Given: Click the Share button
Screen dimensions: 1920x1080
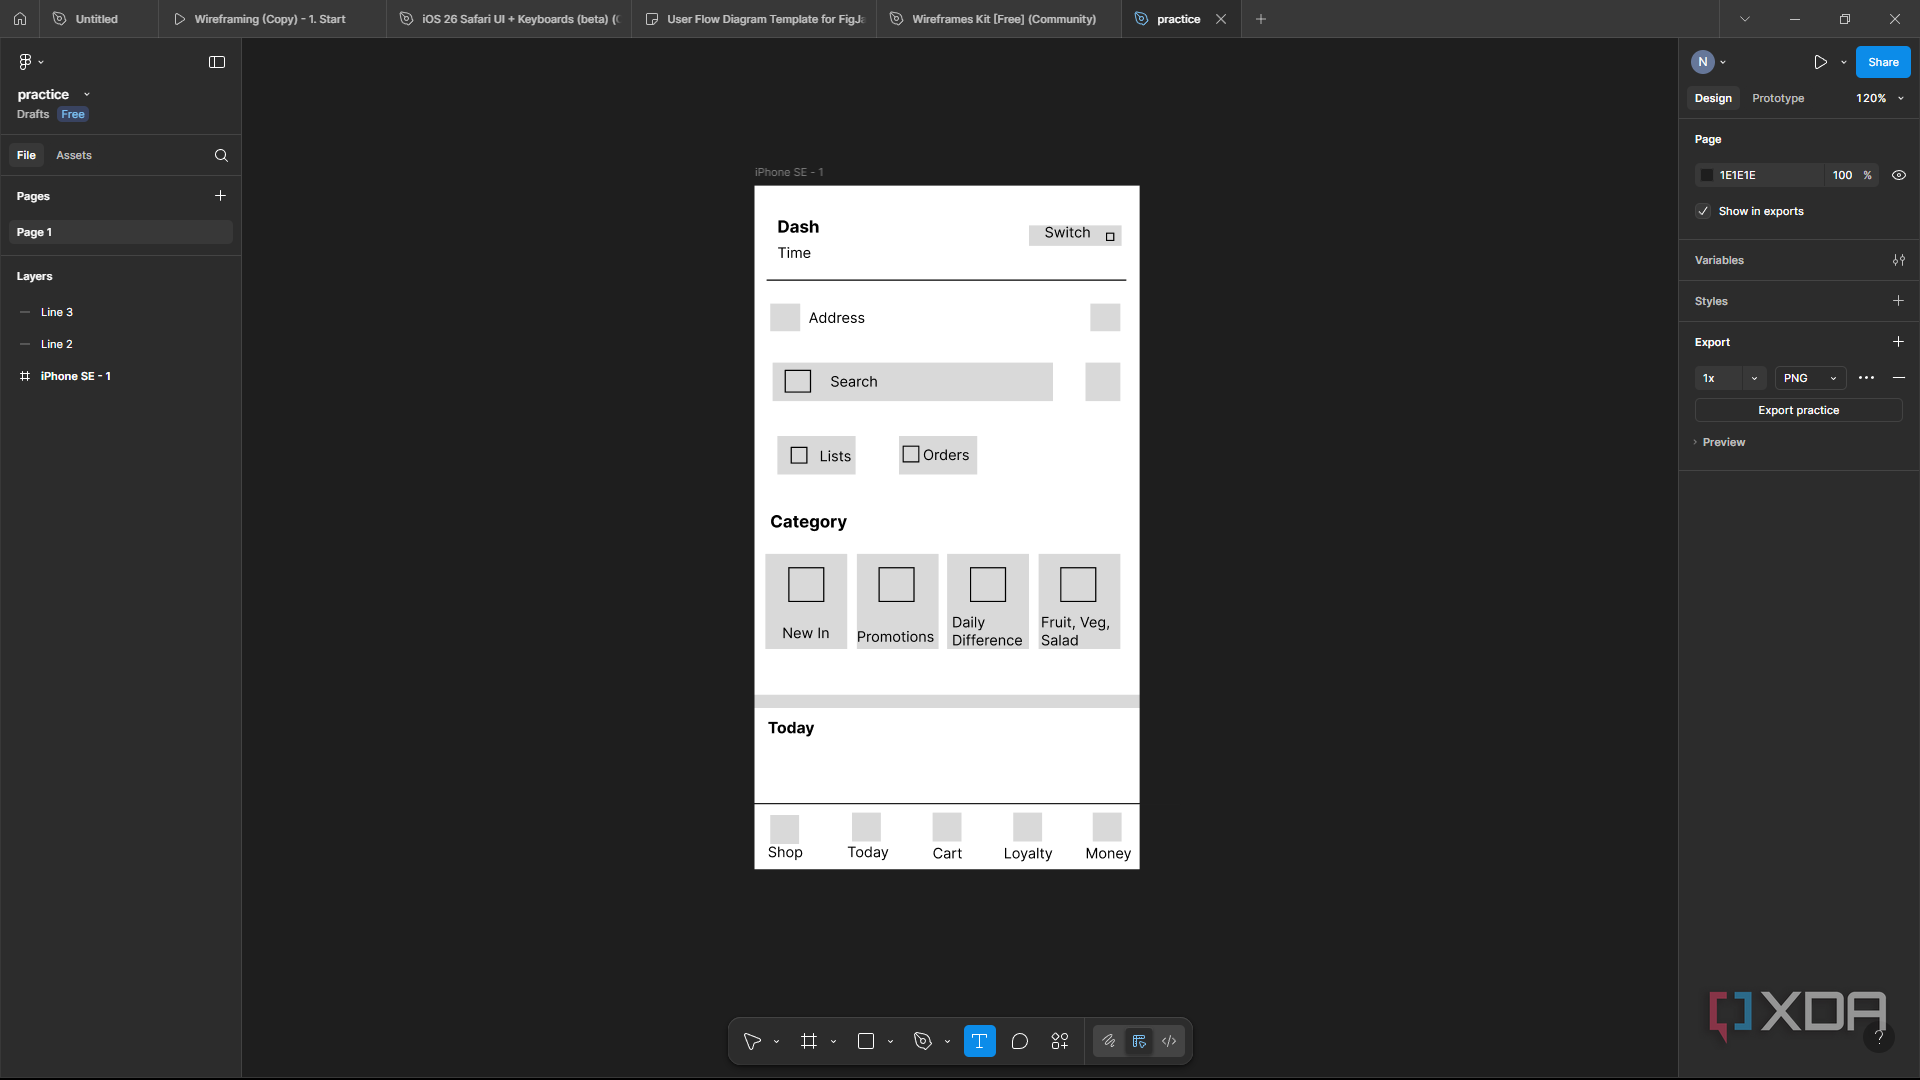Looking at the screenshot, I should [x=1883, y=62].
